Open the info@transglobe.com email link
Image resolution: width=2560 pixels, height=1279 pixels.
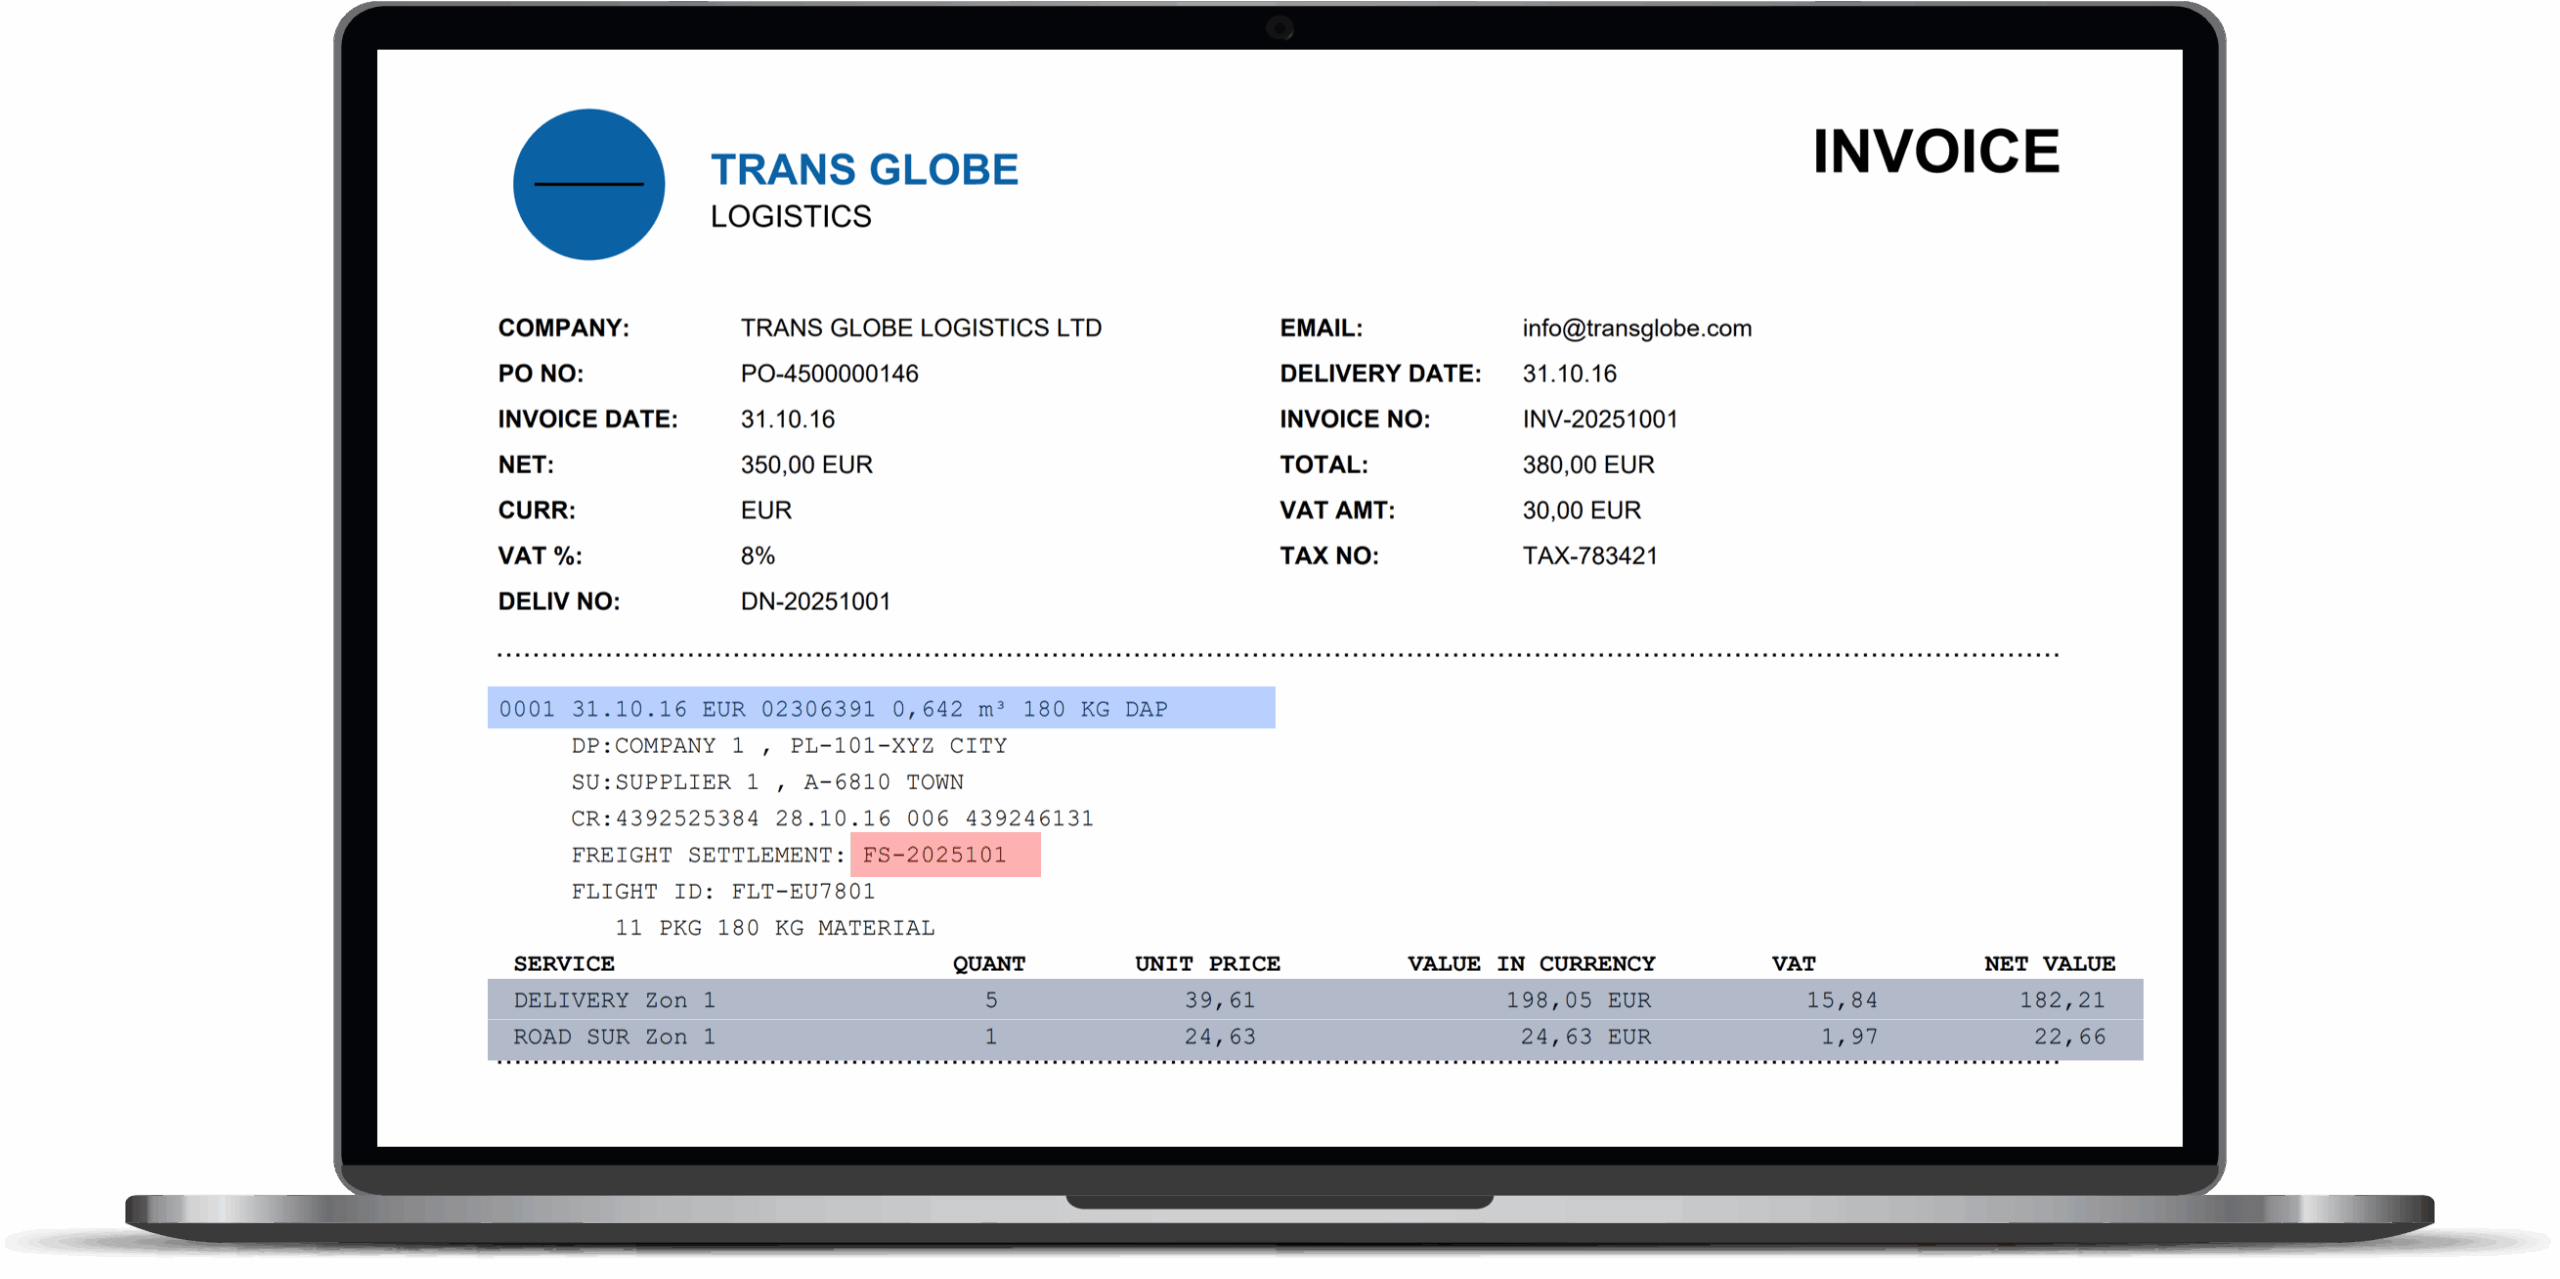[1637, 327]
